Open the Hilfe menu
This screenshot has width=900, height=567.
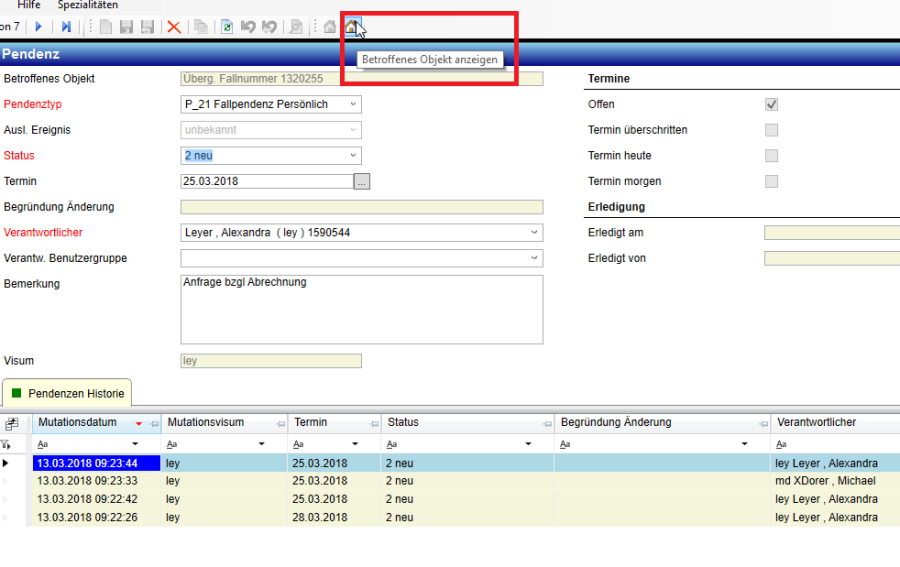tap(29, 5)
